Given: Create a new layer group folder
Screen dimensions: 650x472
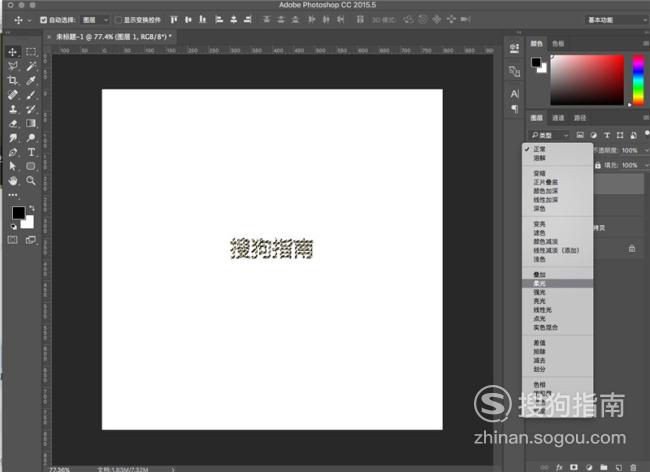Looking at the screenshot, I should pyautogui.click(x=604, y=467).
